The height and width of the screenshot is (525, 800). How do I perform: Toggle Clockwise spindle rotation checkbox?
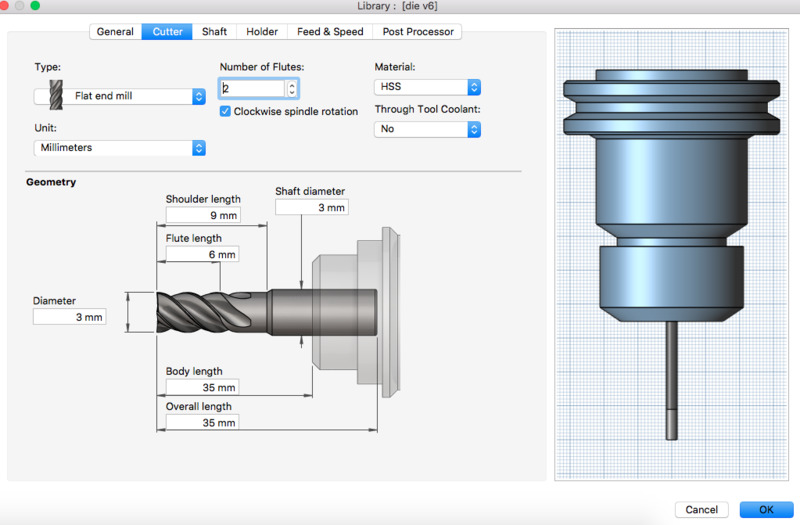tap(226, 111)
